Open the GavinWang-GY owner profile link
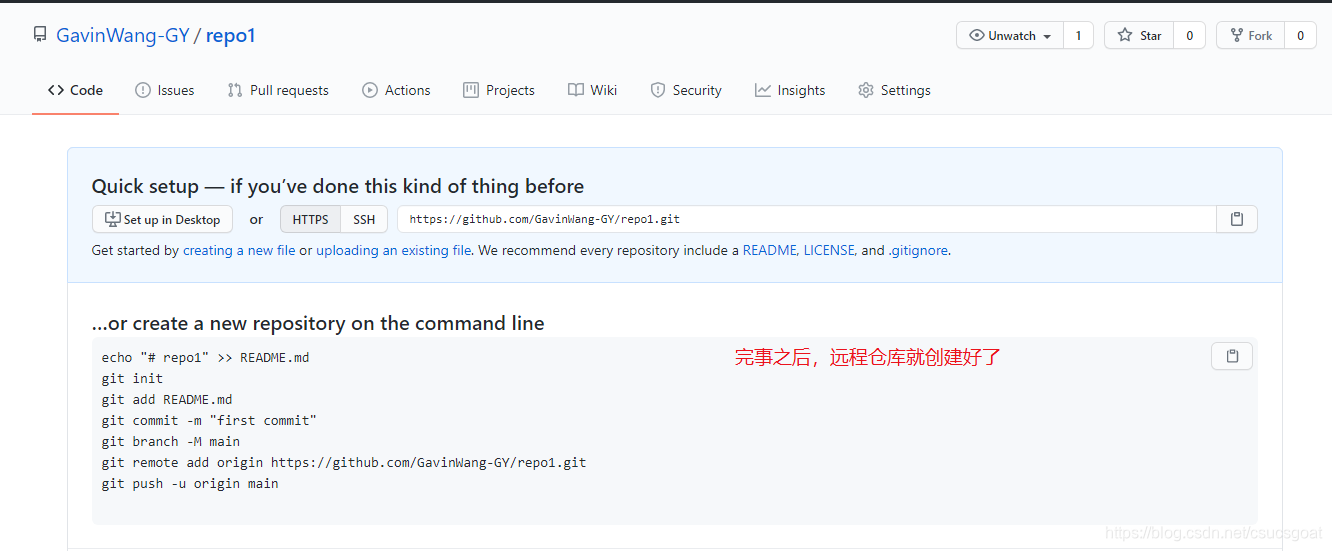 [123, 35]
